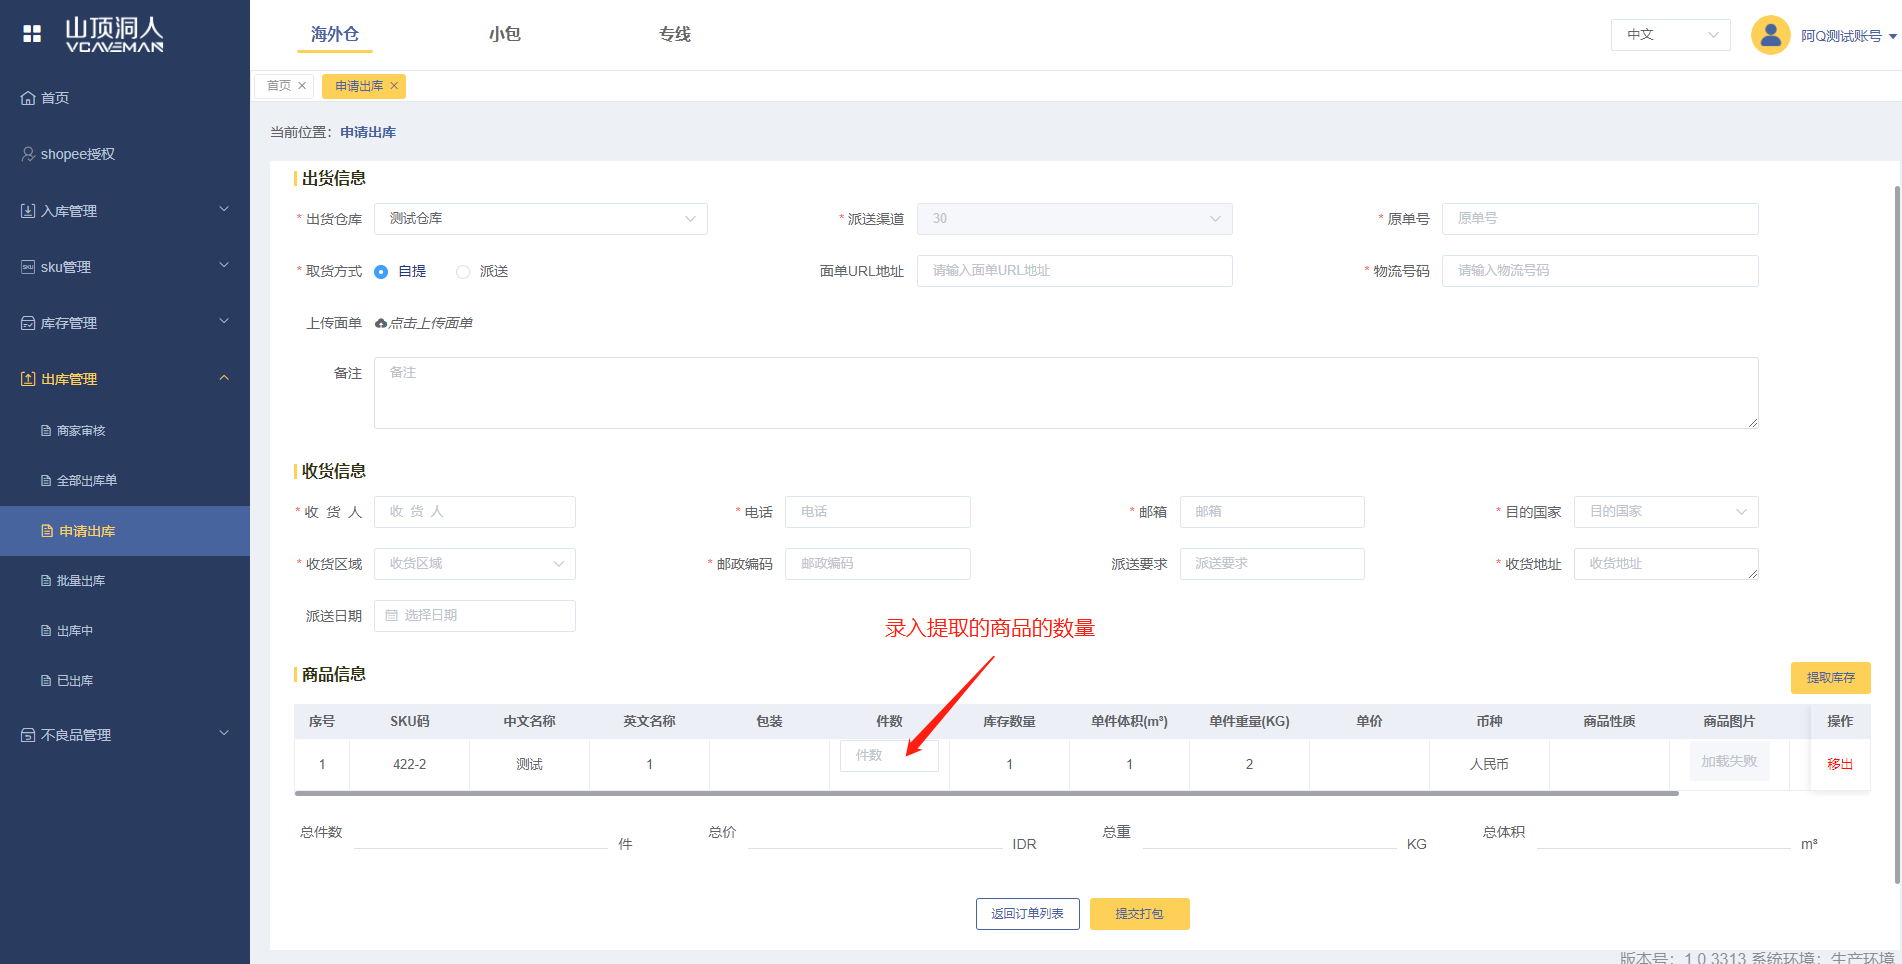Click the grid menu icon beside logo
The image size is (1902, 964).
point(32,34)
